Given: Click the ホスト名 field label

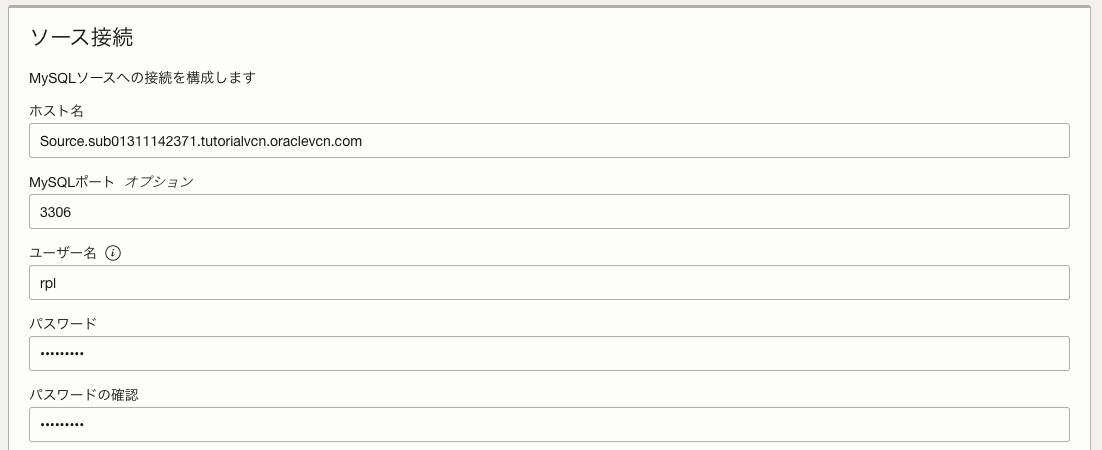Looking at the screenshot, I should coord(56,110).
